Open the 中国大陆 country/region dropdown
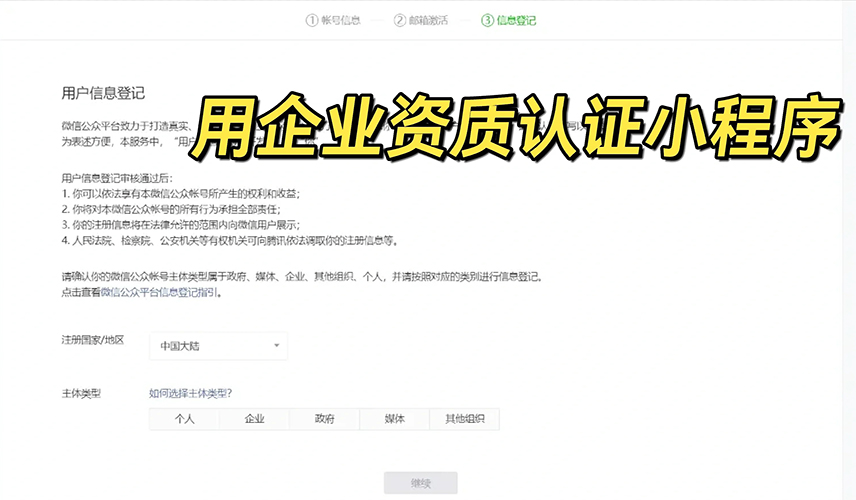This screenshot has height=500, width=856. click(218, 346)
